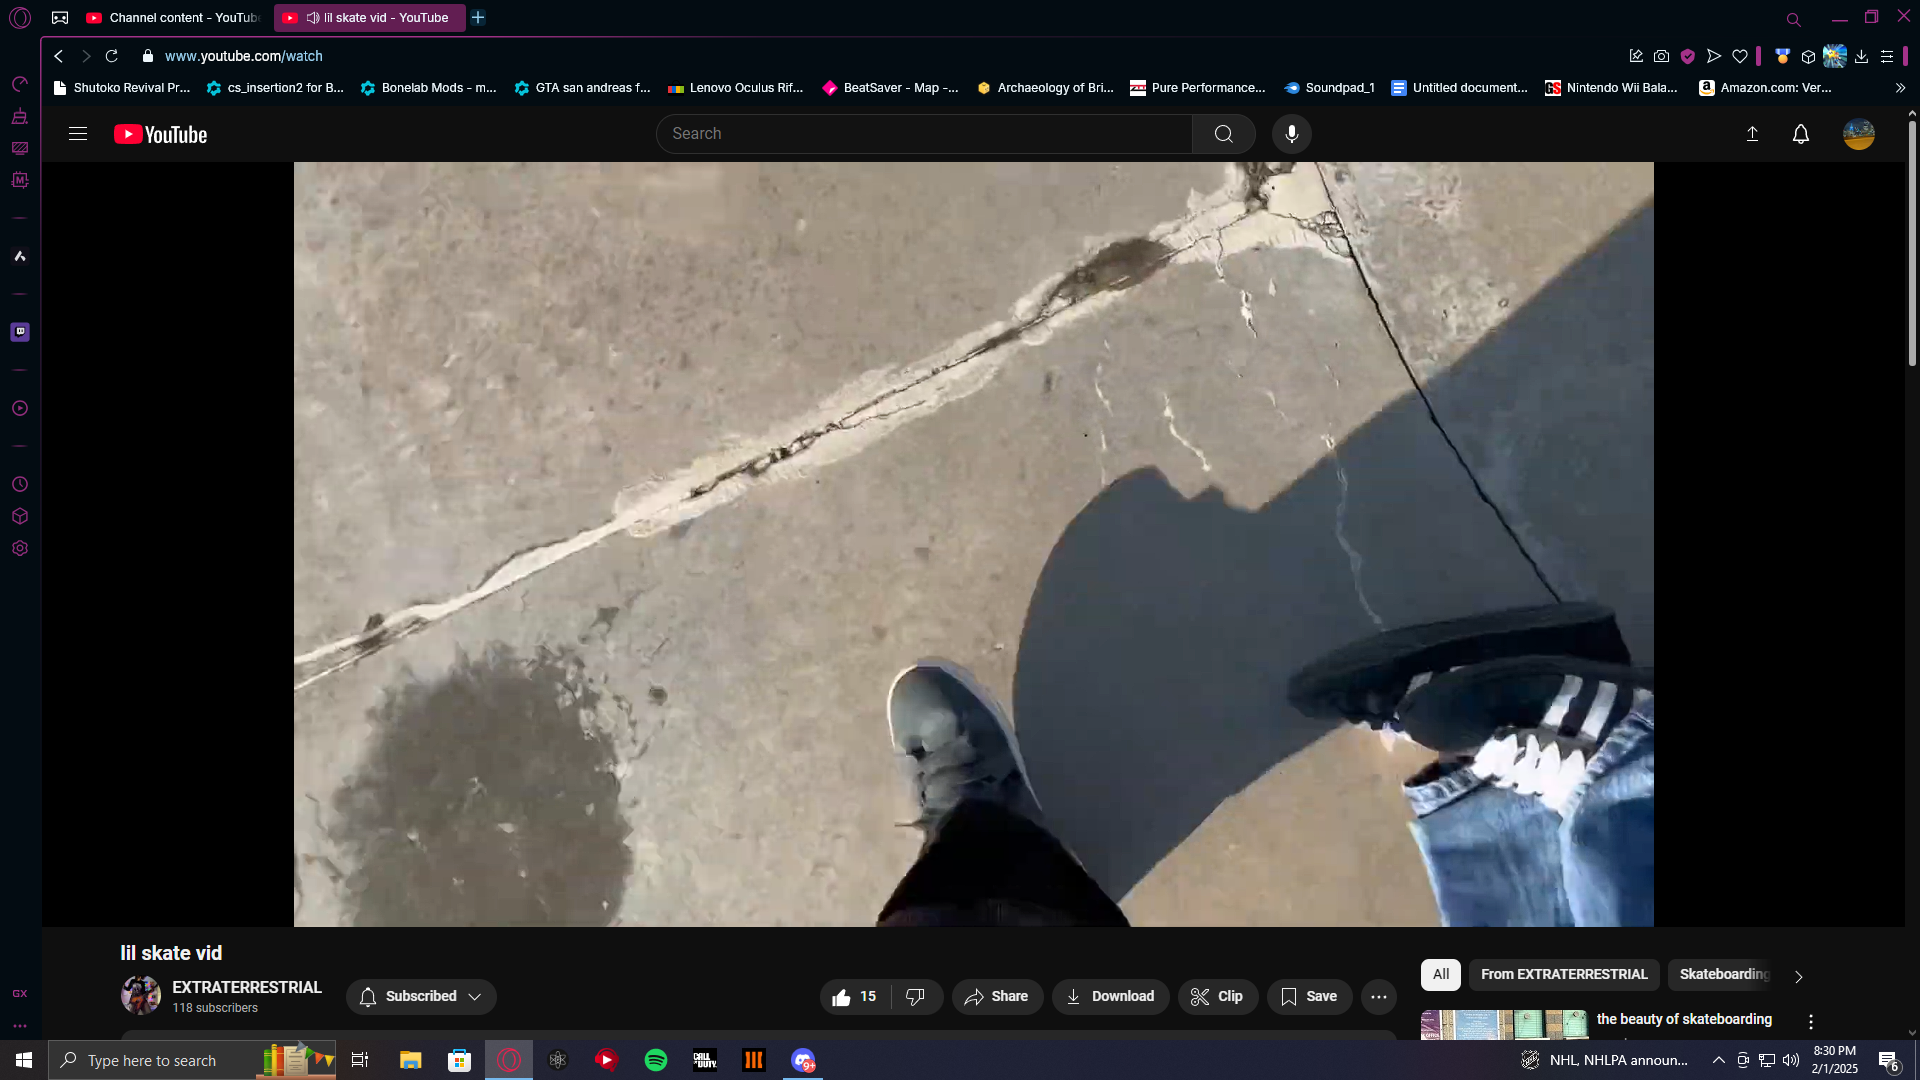Expand the bookmarks bar overflow chevron
This screenshot has height=1080, width=1920.
(1900, 88)
